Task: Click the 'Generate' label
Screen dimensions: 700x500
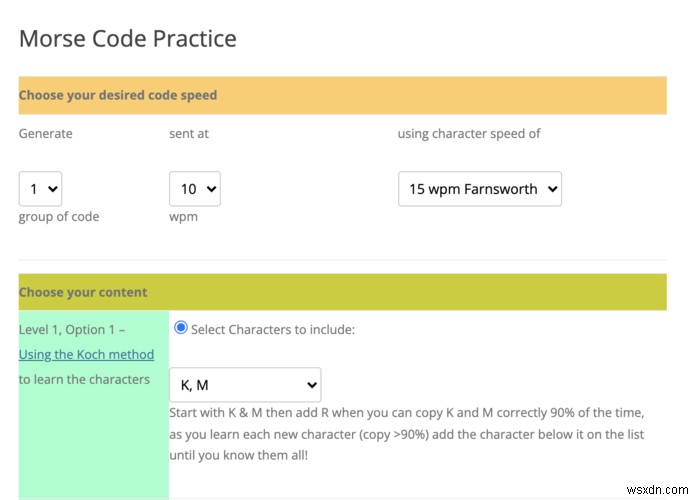Action: 46,133
